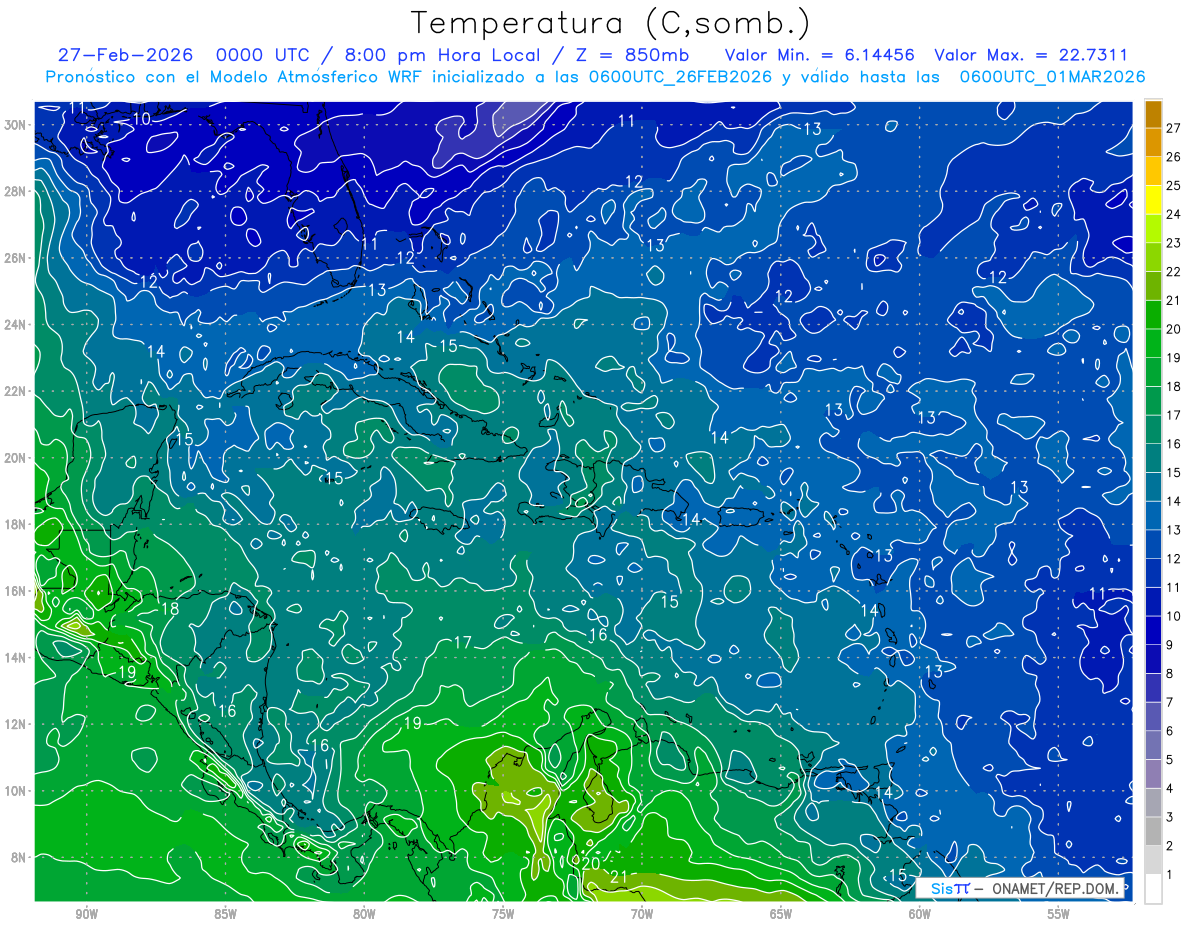Click the '30N' latitude axis label

point(17,125)
